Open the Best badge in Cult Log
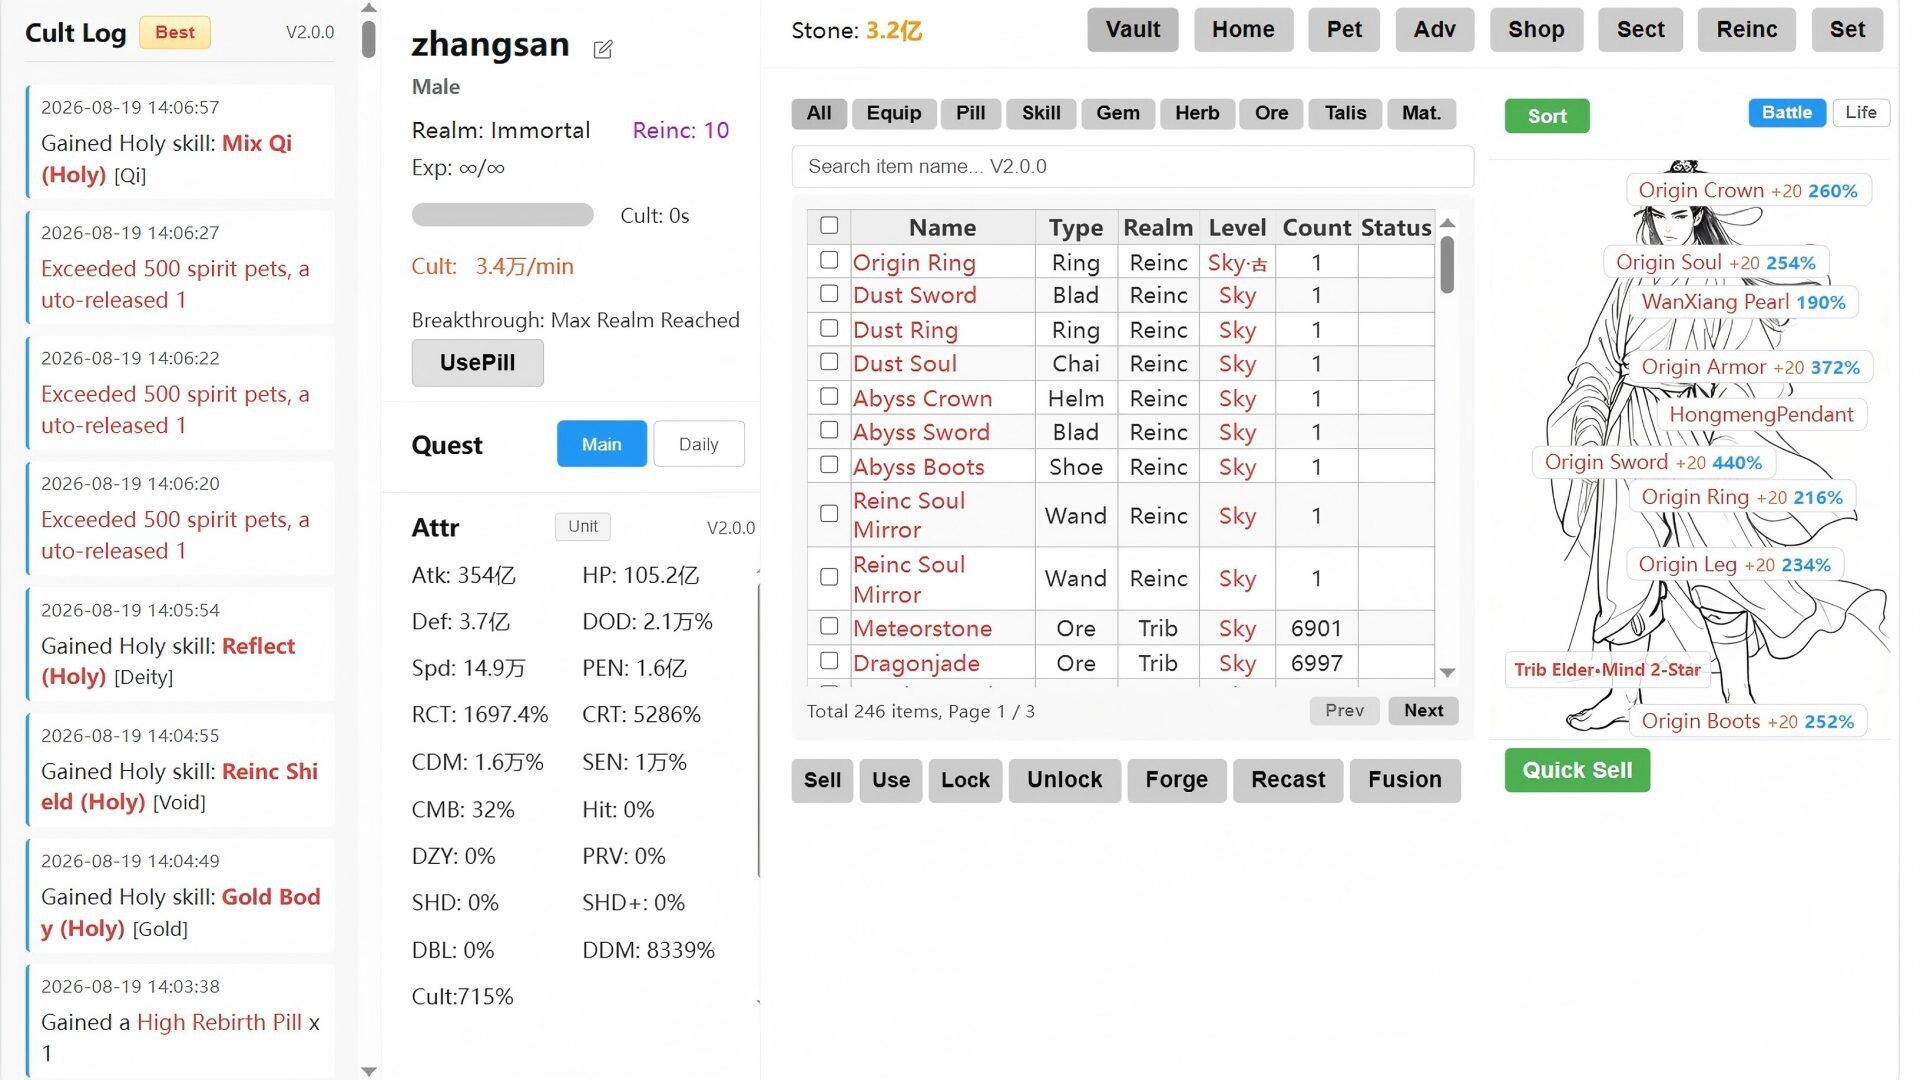 [175, 32]
